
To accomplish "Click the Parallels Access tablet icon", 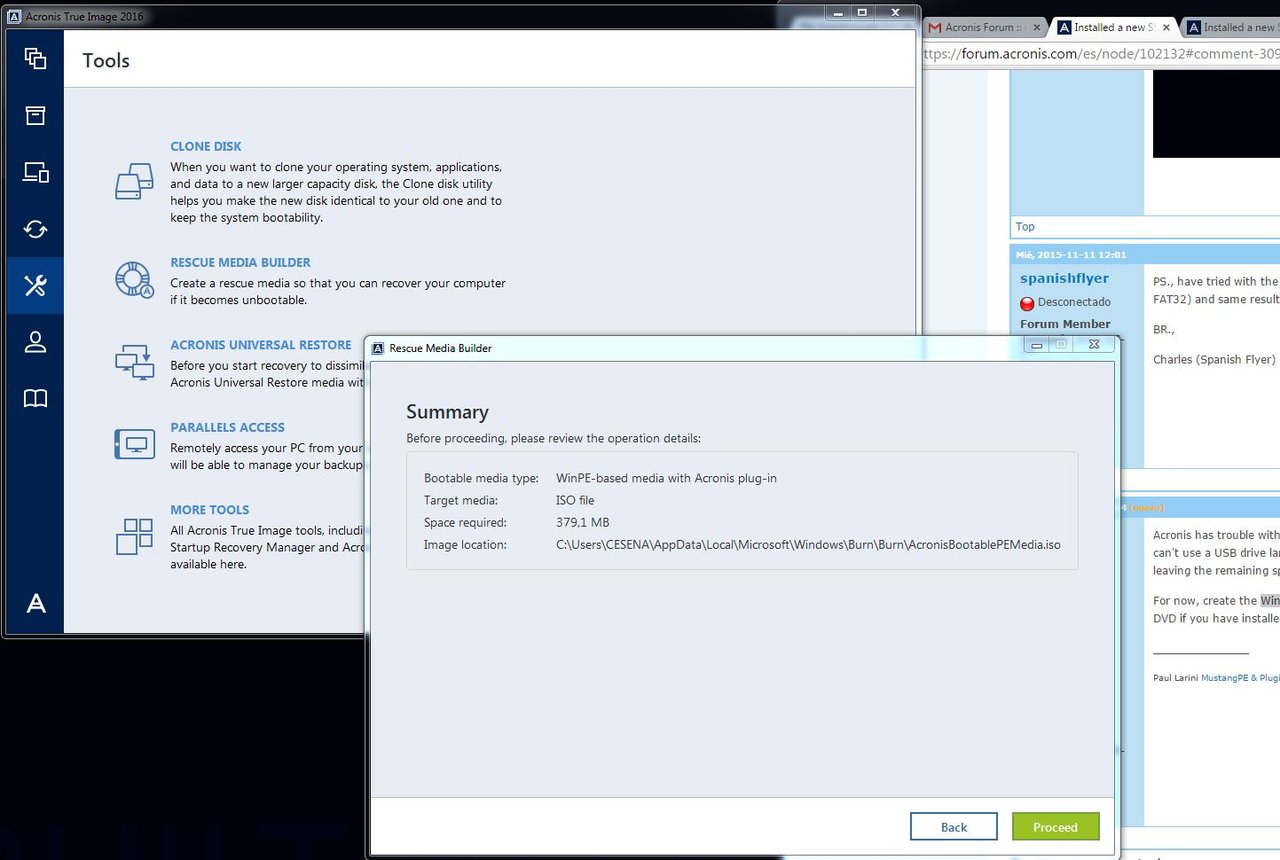I will [134, 443].
